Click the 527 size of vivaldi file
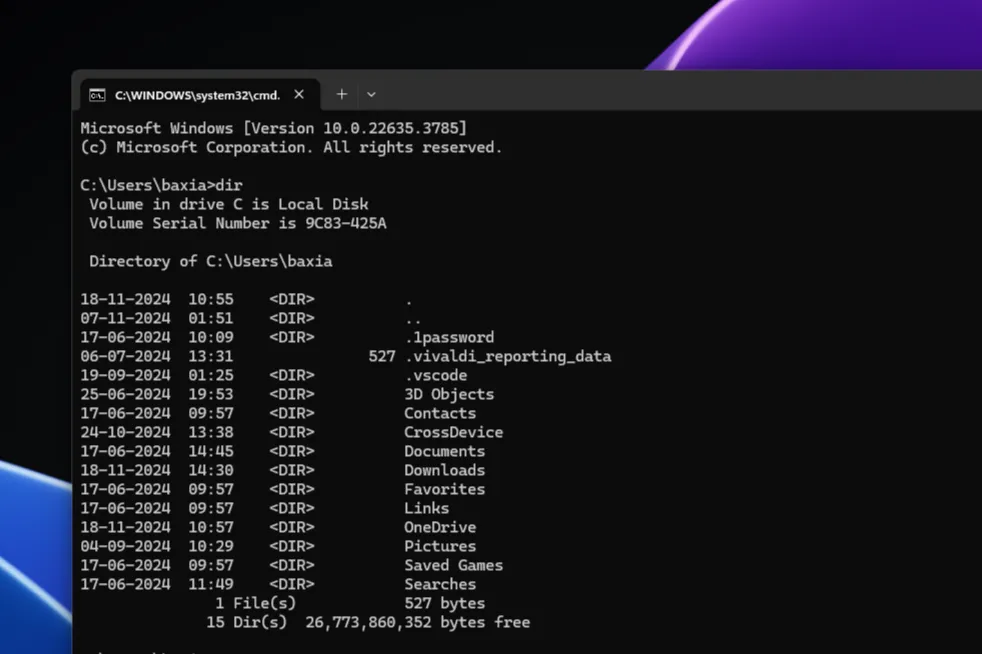982x654 pixels. point(382,356)
